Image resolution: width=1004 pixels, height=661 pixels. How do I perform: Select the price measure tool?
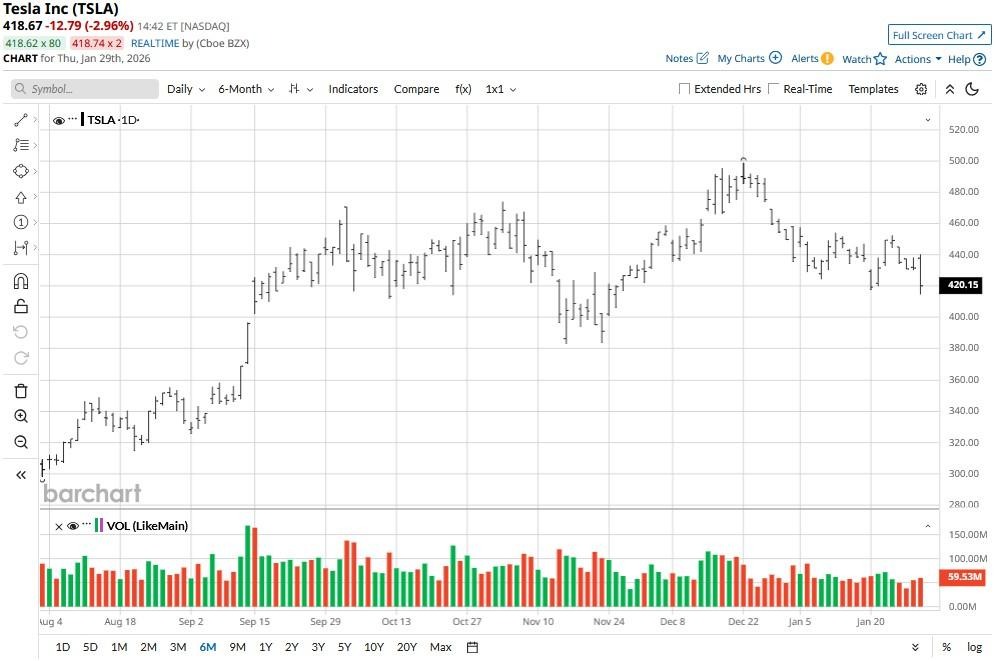20,248
